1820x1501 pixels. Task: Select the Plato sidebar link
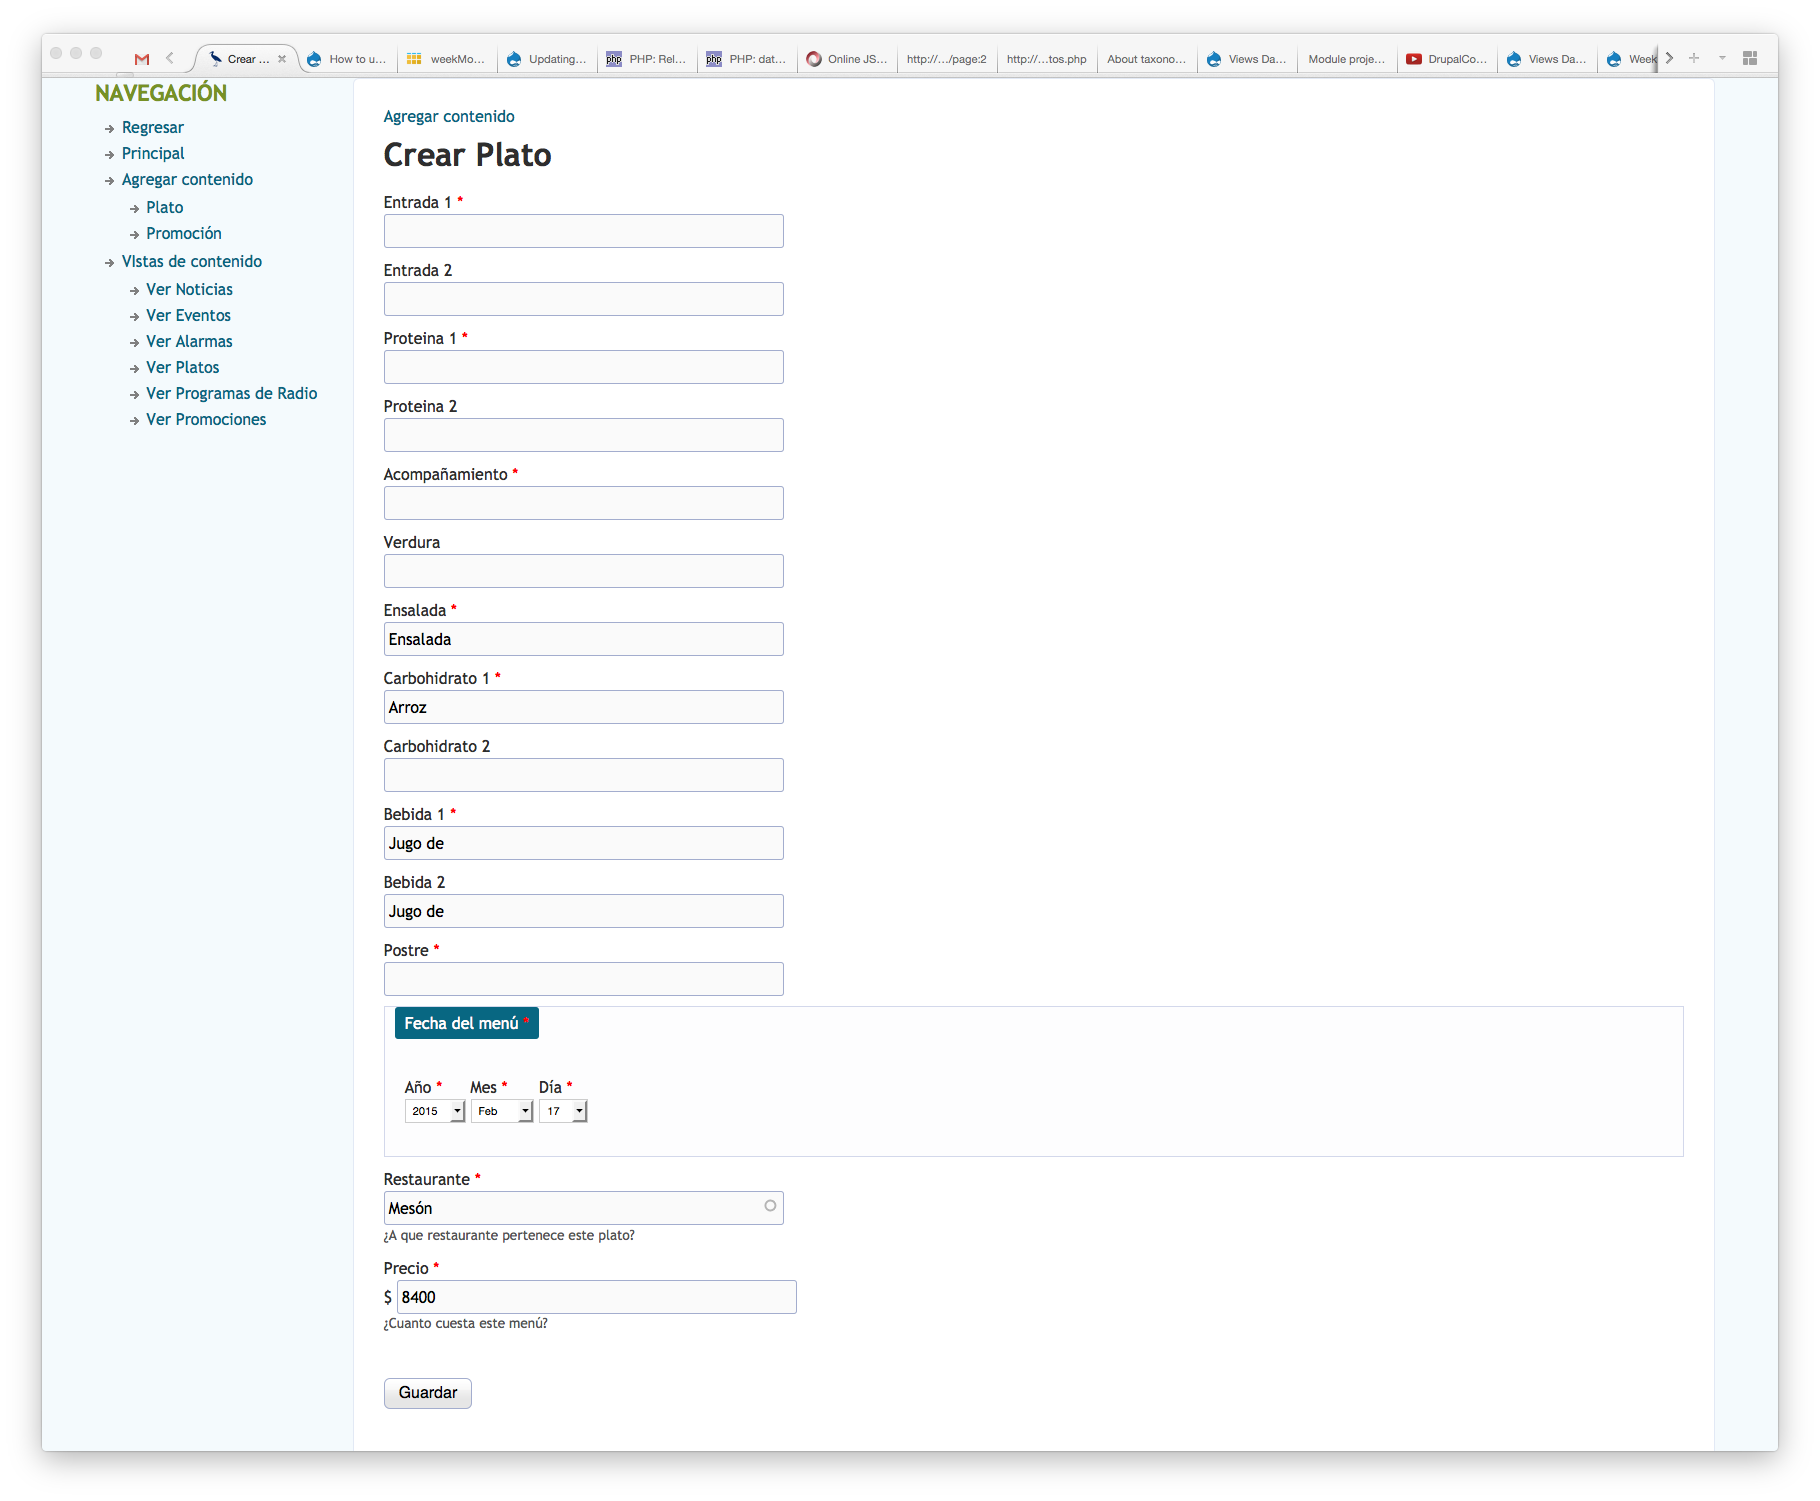tap(164, 207)
